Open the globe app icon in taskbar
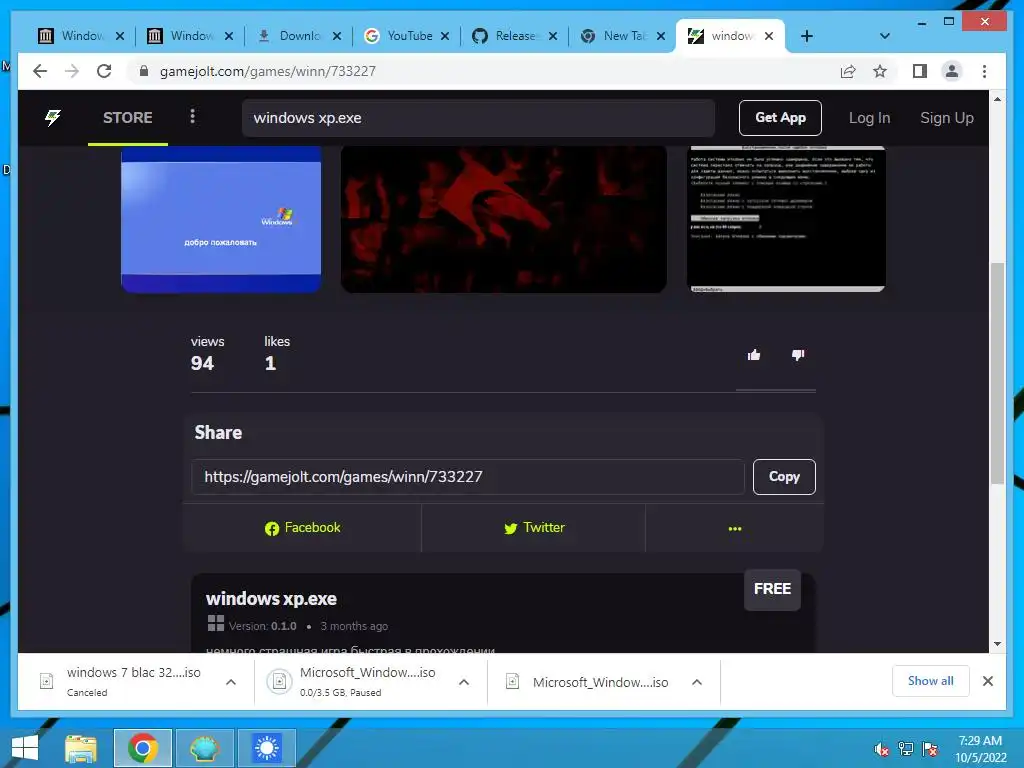Viewport: 1024px width, 768px height. (x=204, y=748)
